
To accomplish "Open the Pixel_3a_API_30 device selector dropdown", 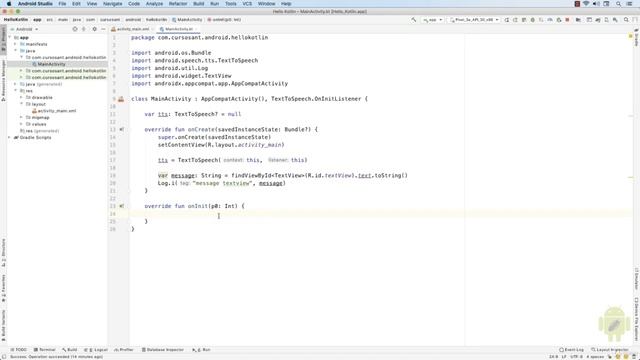I will coord(474,20).
